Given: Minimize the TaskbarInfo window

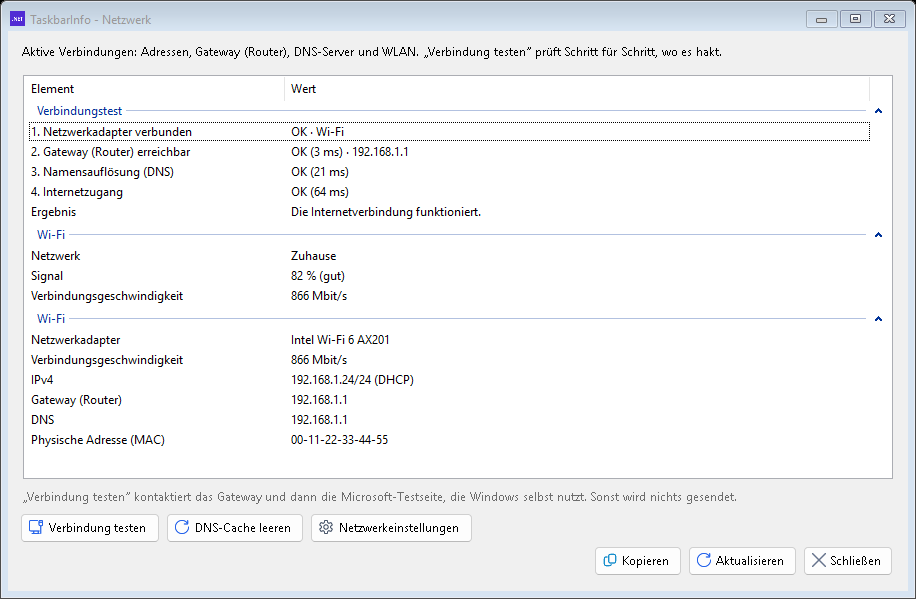Looking at the screenshot, I should [x=821, y=19].
